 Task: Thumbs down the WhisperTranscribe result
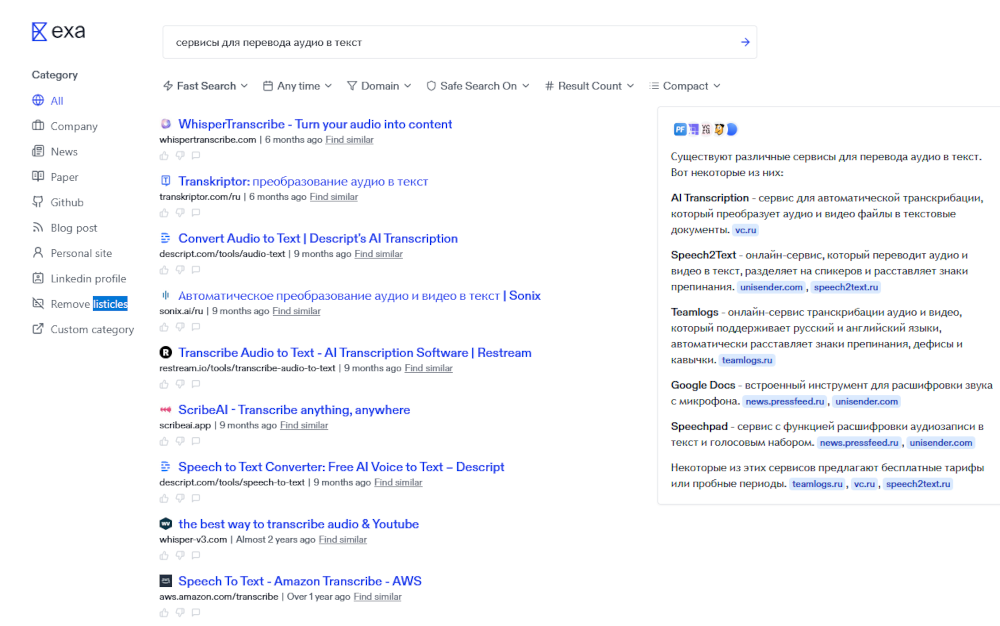coord(180,156)
